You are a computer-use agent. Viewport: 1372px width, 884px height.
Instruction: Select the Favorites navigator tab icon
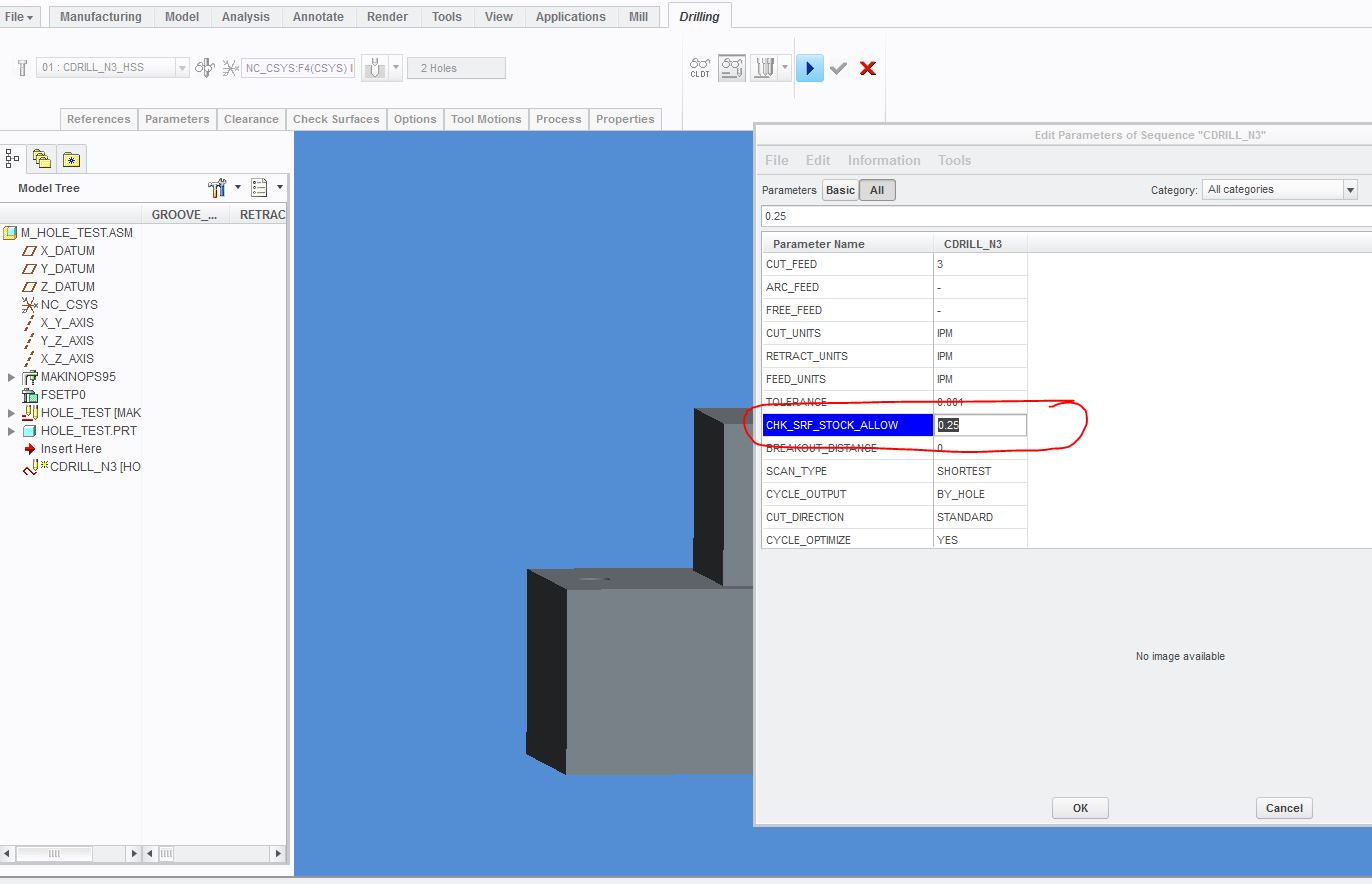(x=71, y=158)
